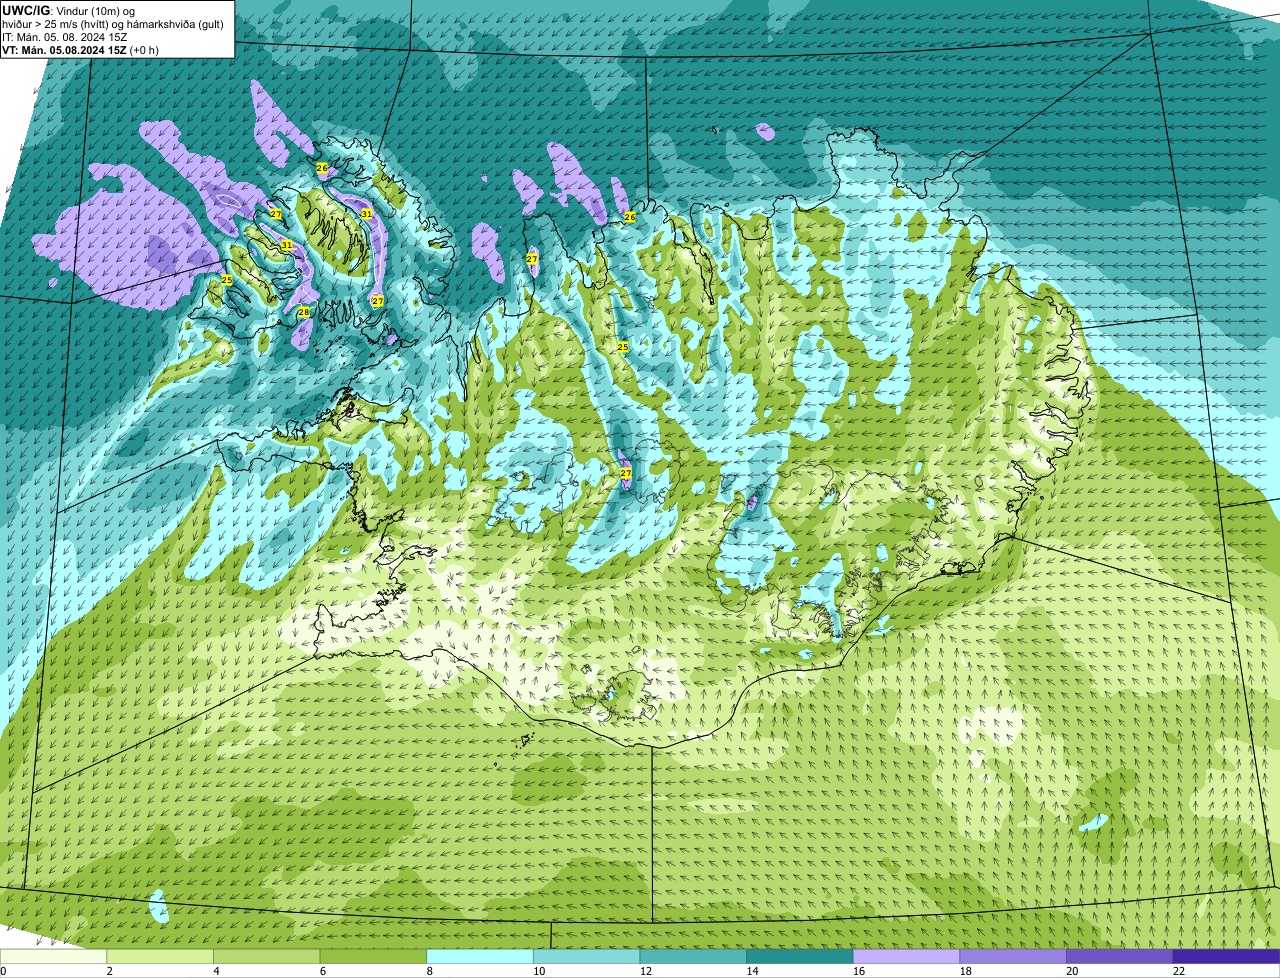
Task: Click the 0–2 m/s palest legend swatch
Action: (x=53, y=956)
